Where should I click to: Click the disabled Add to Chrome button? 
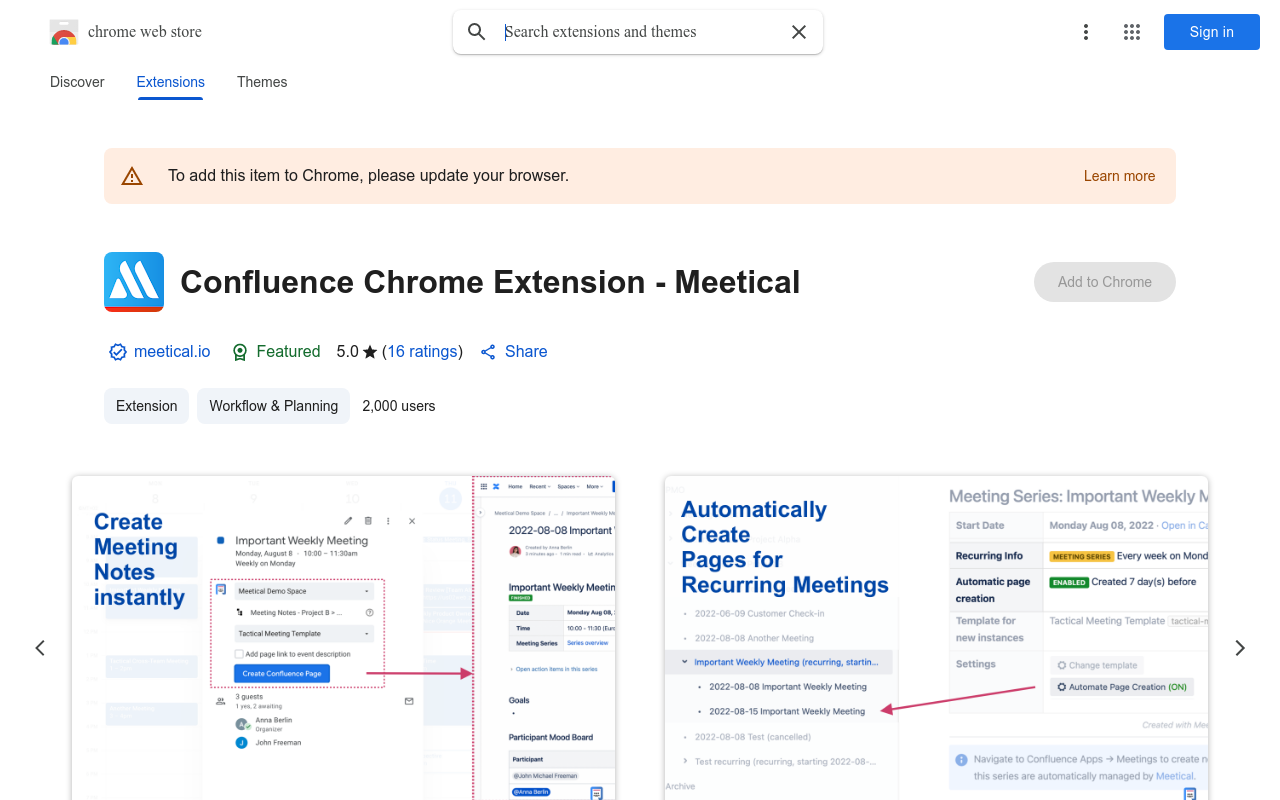(x=1105, y=282)
